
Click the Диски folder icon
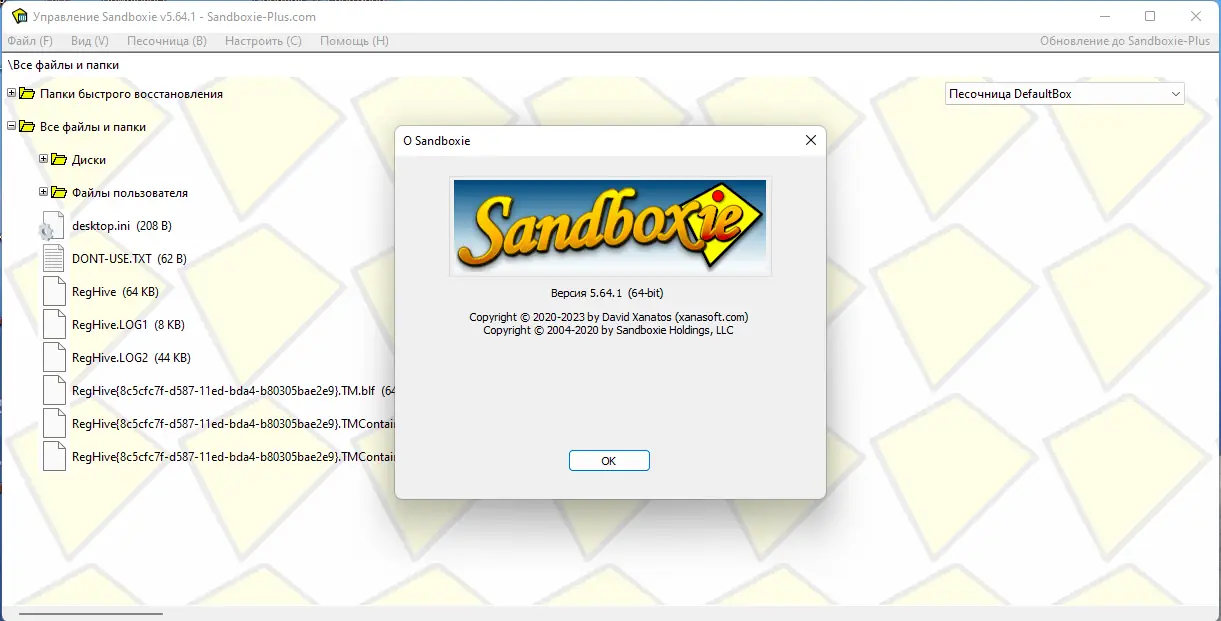click(59, 160)
